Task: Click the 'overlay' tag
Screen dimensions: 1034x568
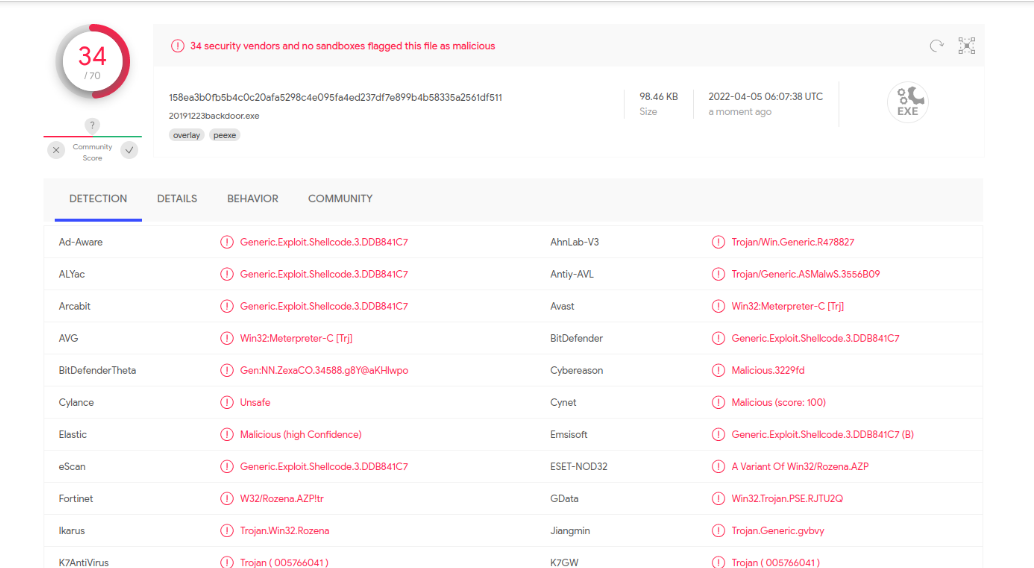Action: click(187, 135)
